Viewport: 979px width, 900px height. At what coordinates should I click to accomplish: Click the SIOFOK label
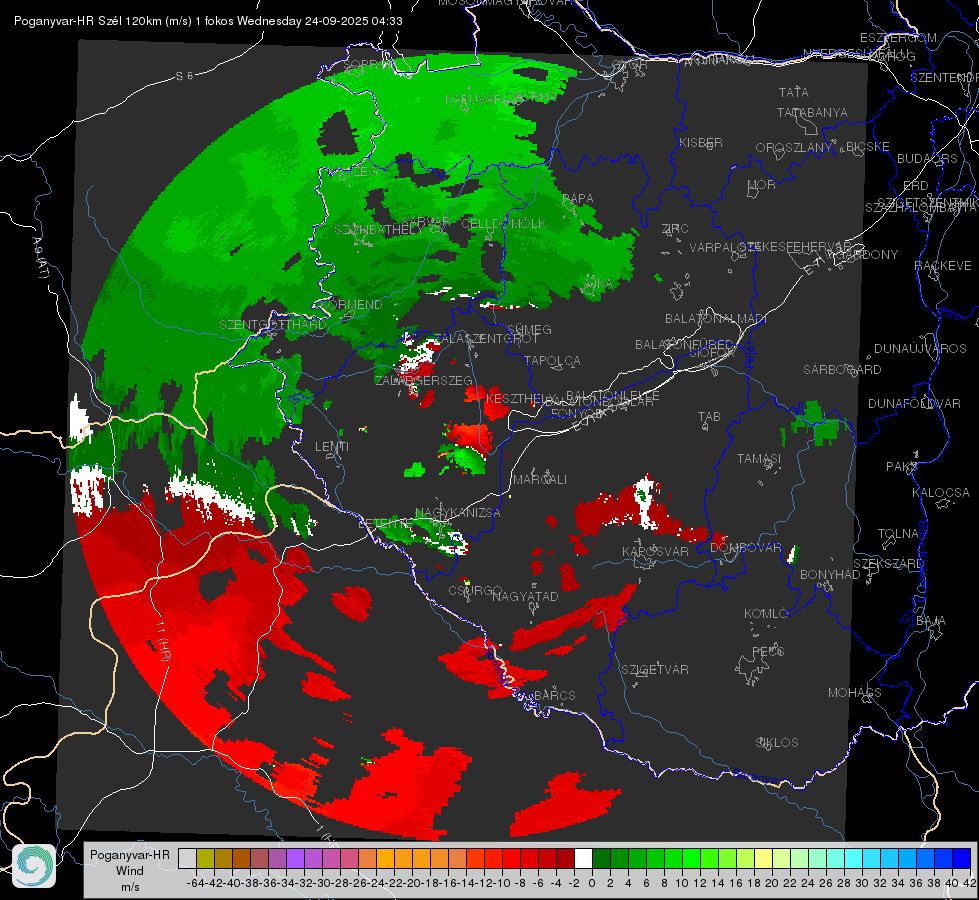(x=712, y=352)
